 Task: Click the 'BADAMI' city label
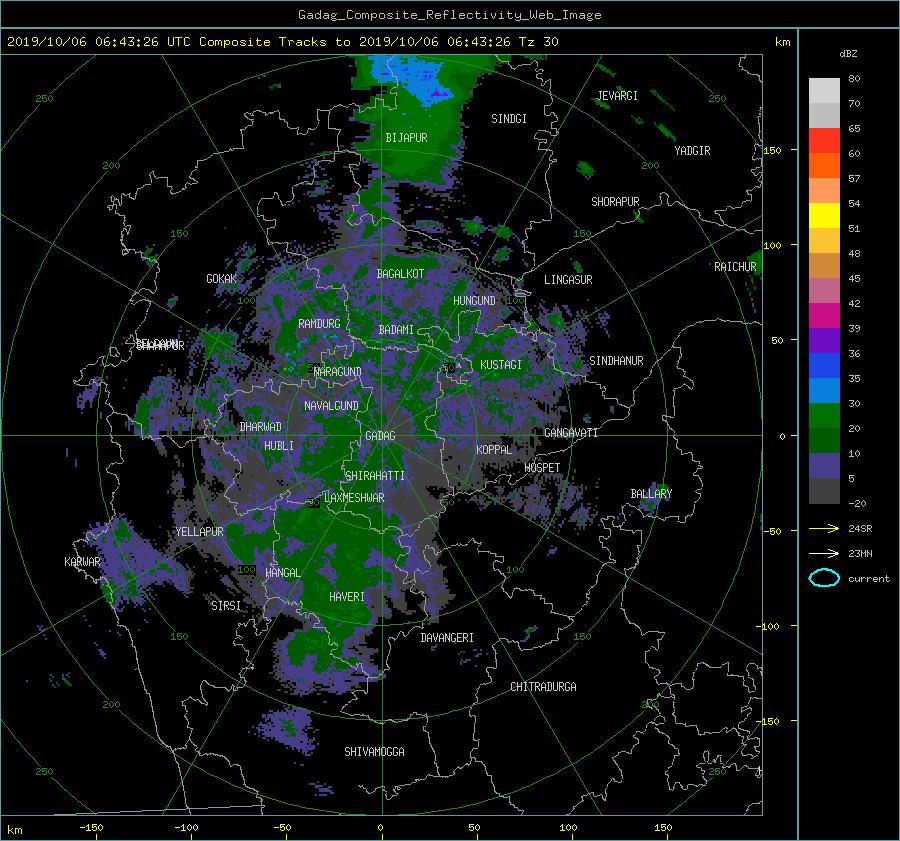pos(396,330)
